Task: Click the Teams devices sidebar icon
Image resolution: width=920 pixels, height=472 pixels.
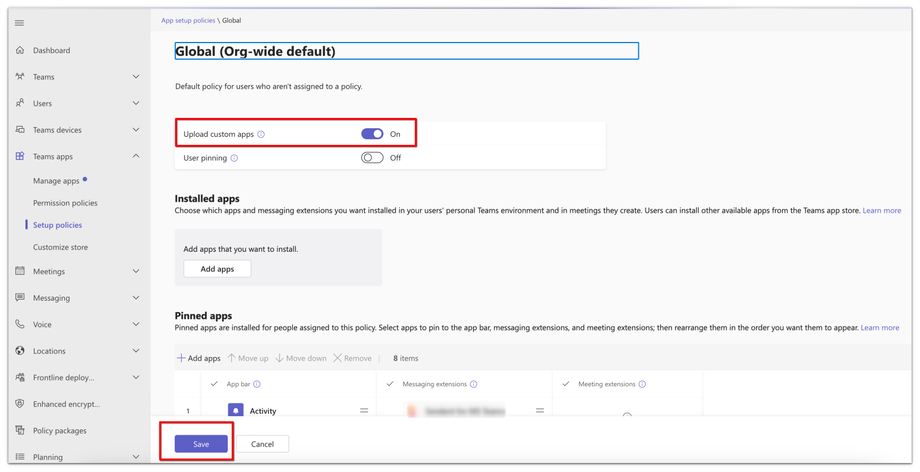Action: point(20,130)
